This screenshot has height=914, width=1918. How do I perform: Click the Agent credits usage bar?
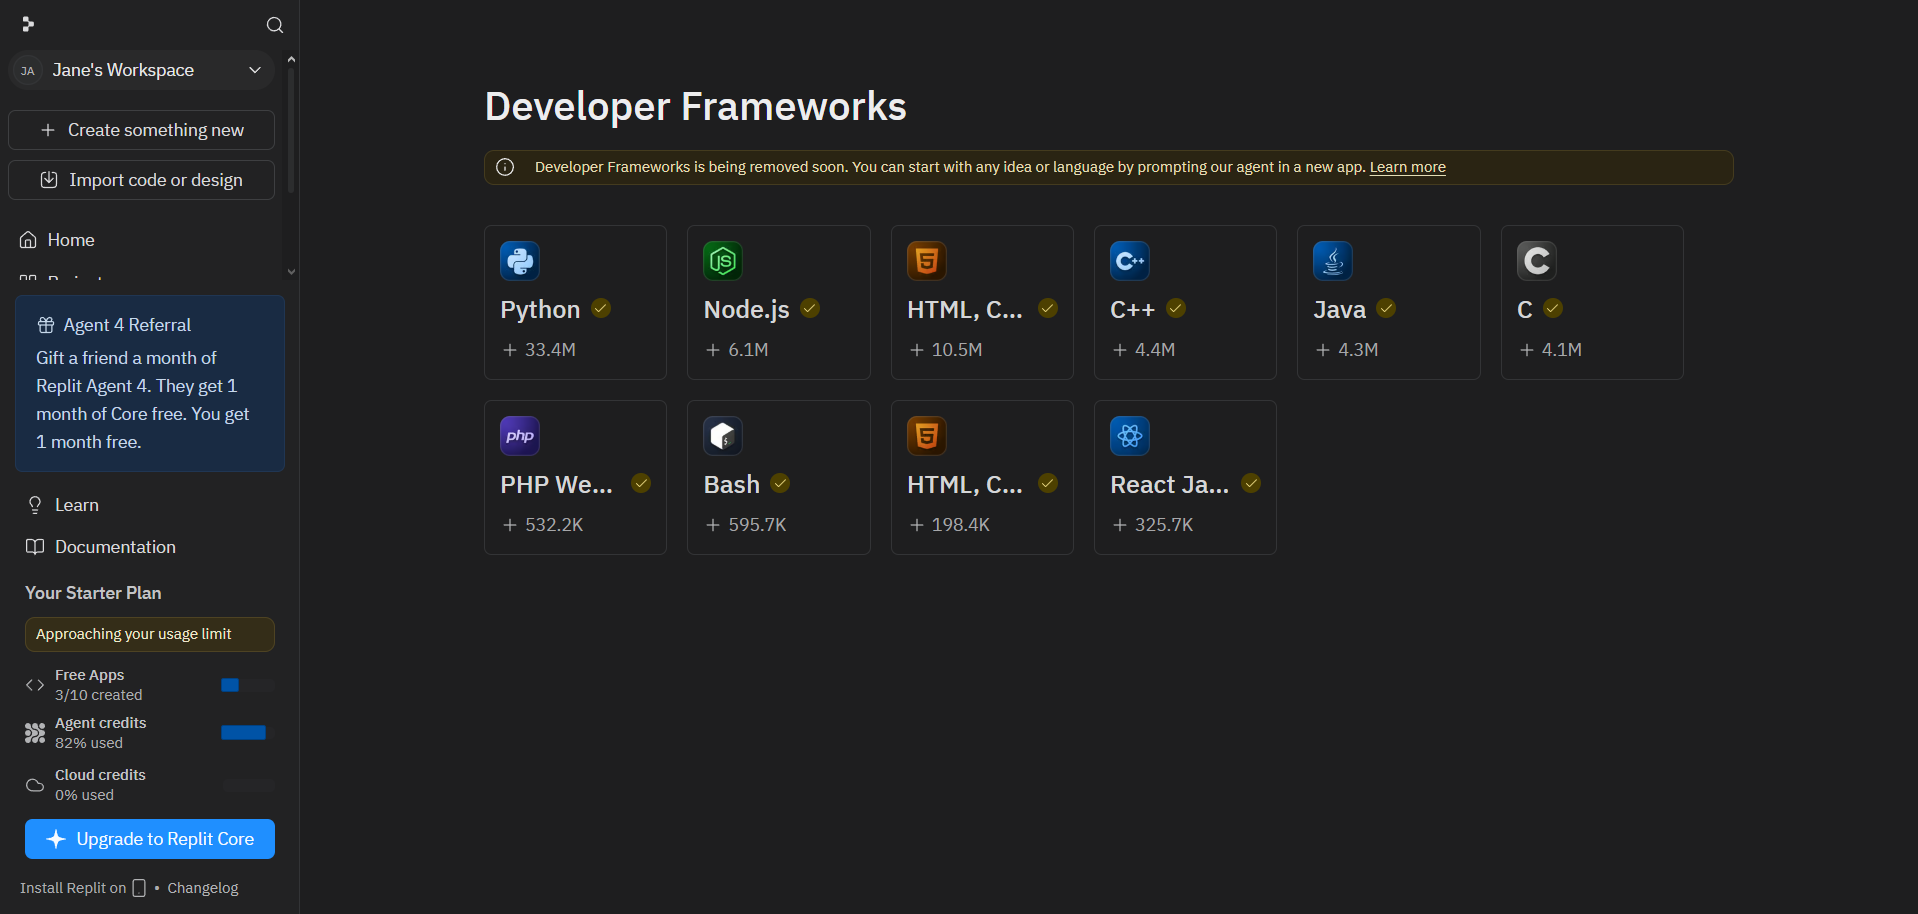[243, 733]
